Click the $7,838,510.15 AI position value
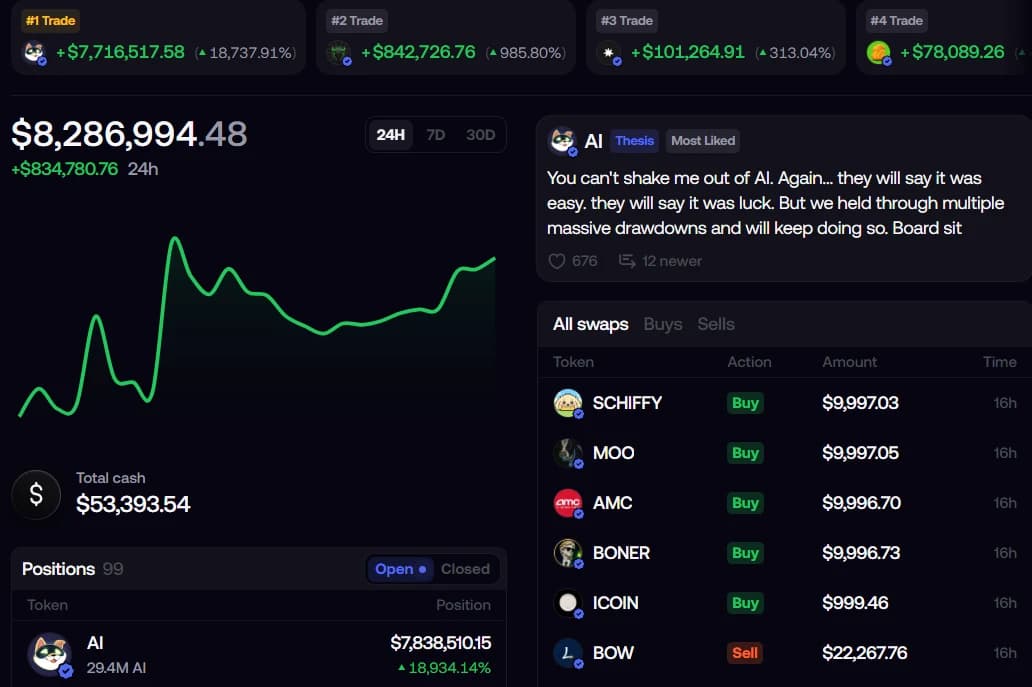Viewport: 1032px width, 687px height. point(440,643)
